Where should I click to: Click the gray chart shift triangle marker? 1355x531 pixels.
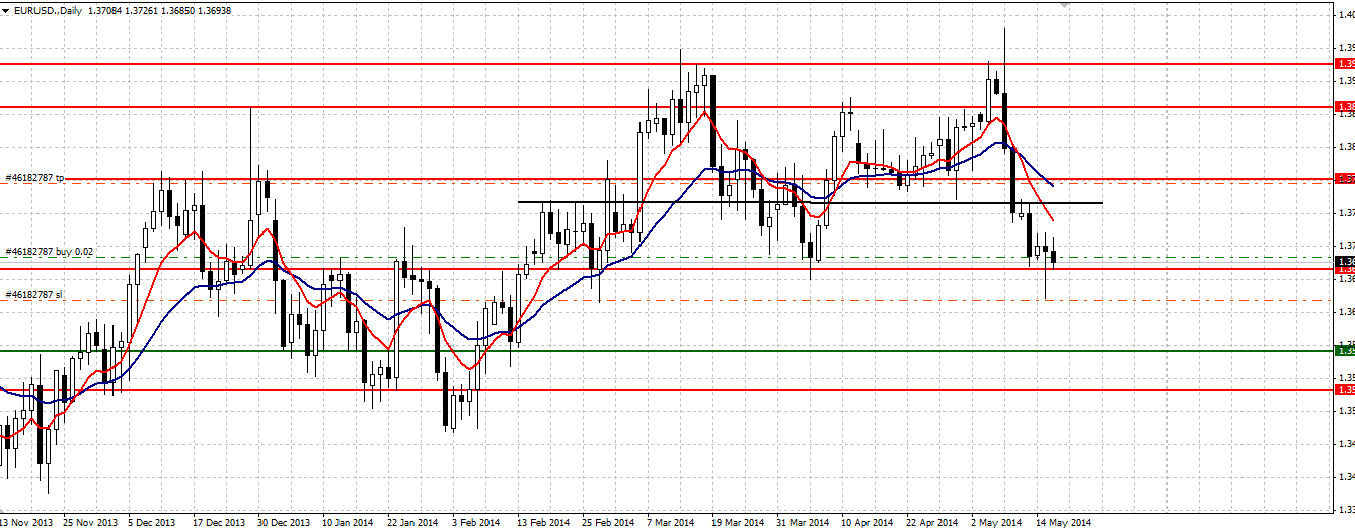pyautogui.click(x=1064, y=6)
